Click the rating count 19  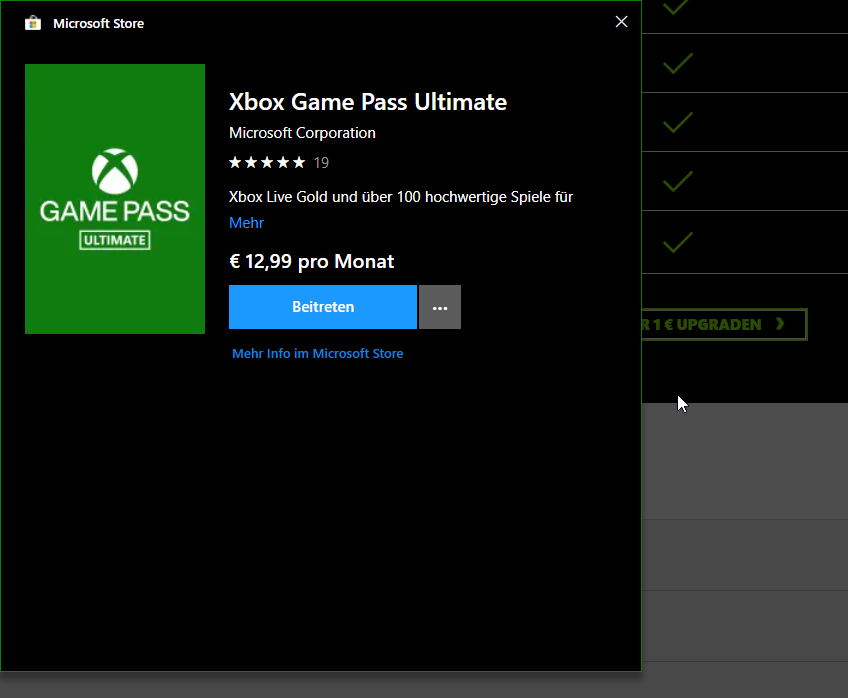tap(321, 162)
